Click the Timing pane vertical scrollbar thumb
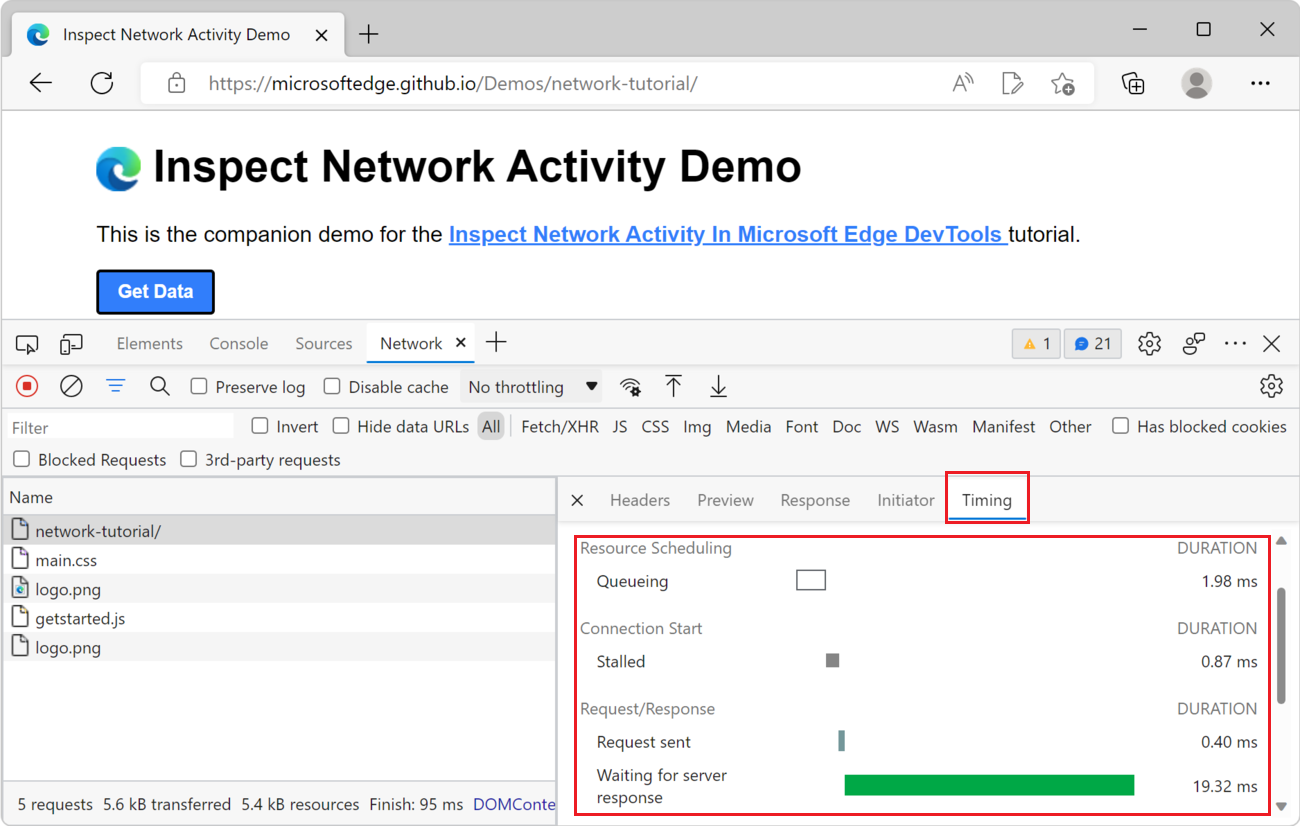 (x=1281, y=645)
